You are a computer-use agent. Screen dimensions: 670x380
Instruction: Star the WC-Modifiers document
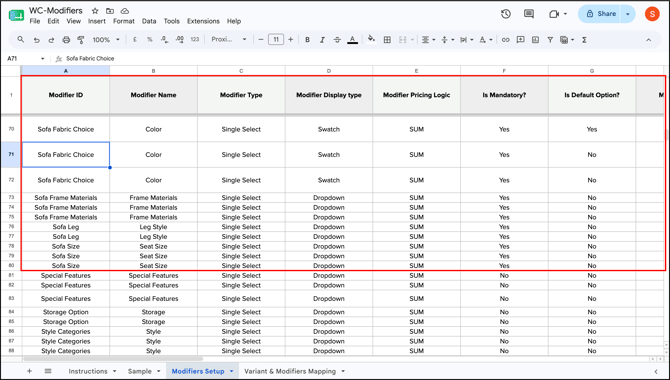[95, 11]
